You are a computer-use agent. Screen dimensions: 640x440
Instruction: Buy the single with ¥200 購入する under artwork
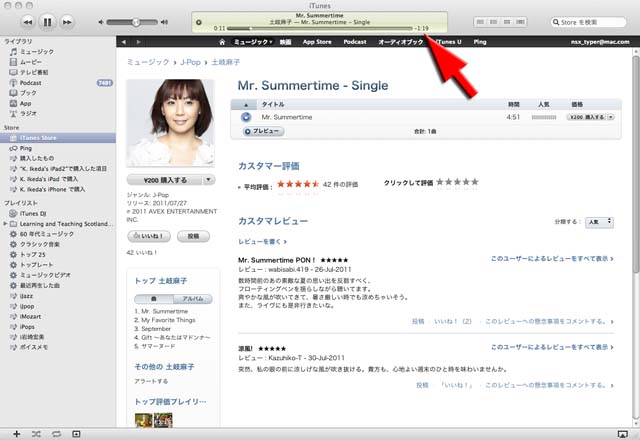click(x=165, y=180)
